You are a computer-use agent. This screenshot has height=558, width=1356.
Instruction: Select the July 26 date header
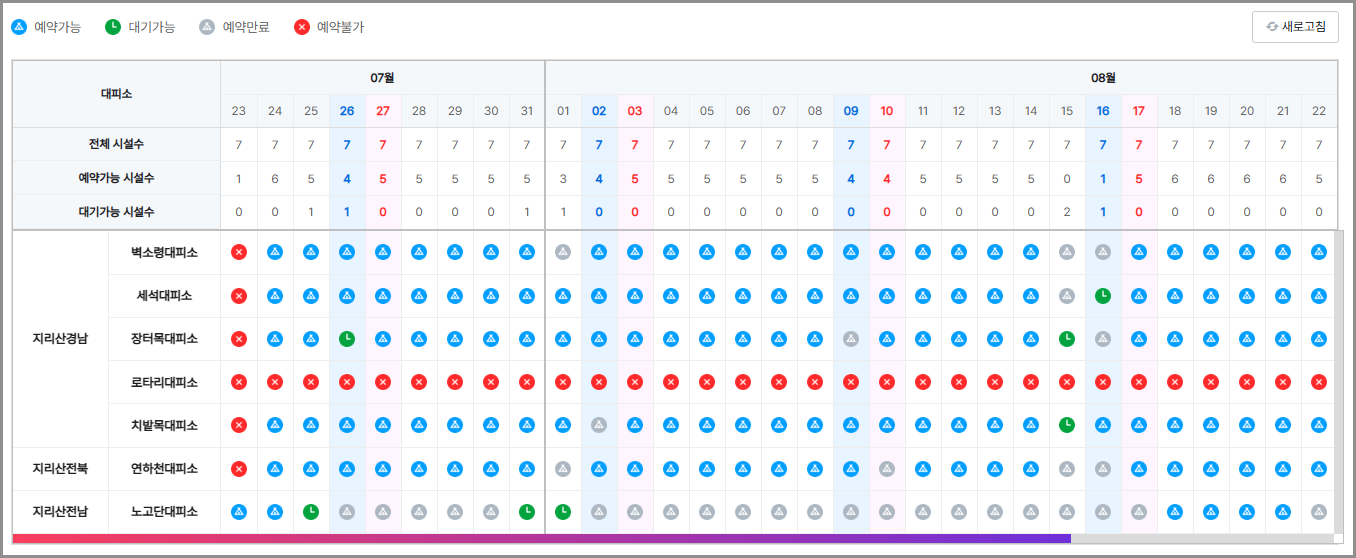pos(347,111)
